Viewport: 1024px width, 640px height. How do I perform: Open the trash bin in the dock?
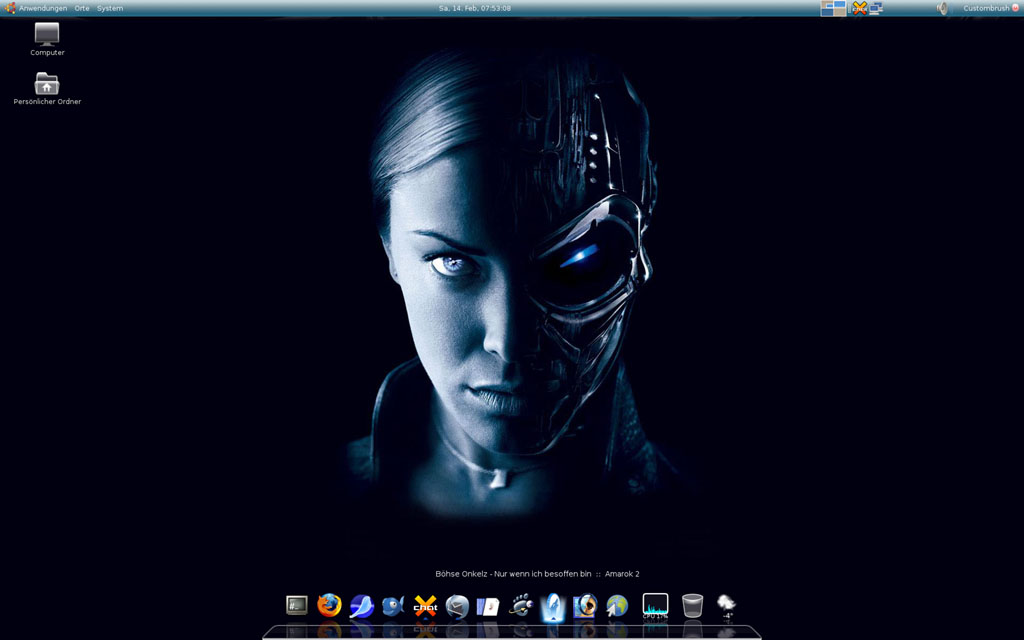(692, 605)
